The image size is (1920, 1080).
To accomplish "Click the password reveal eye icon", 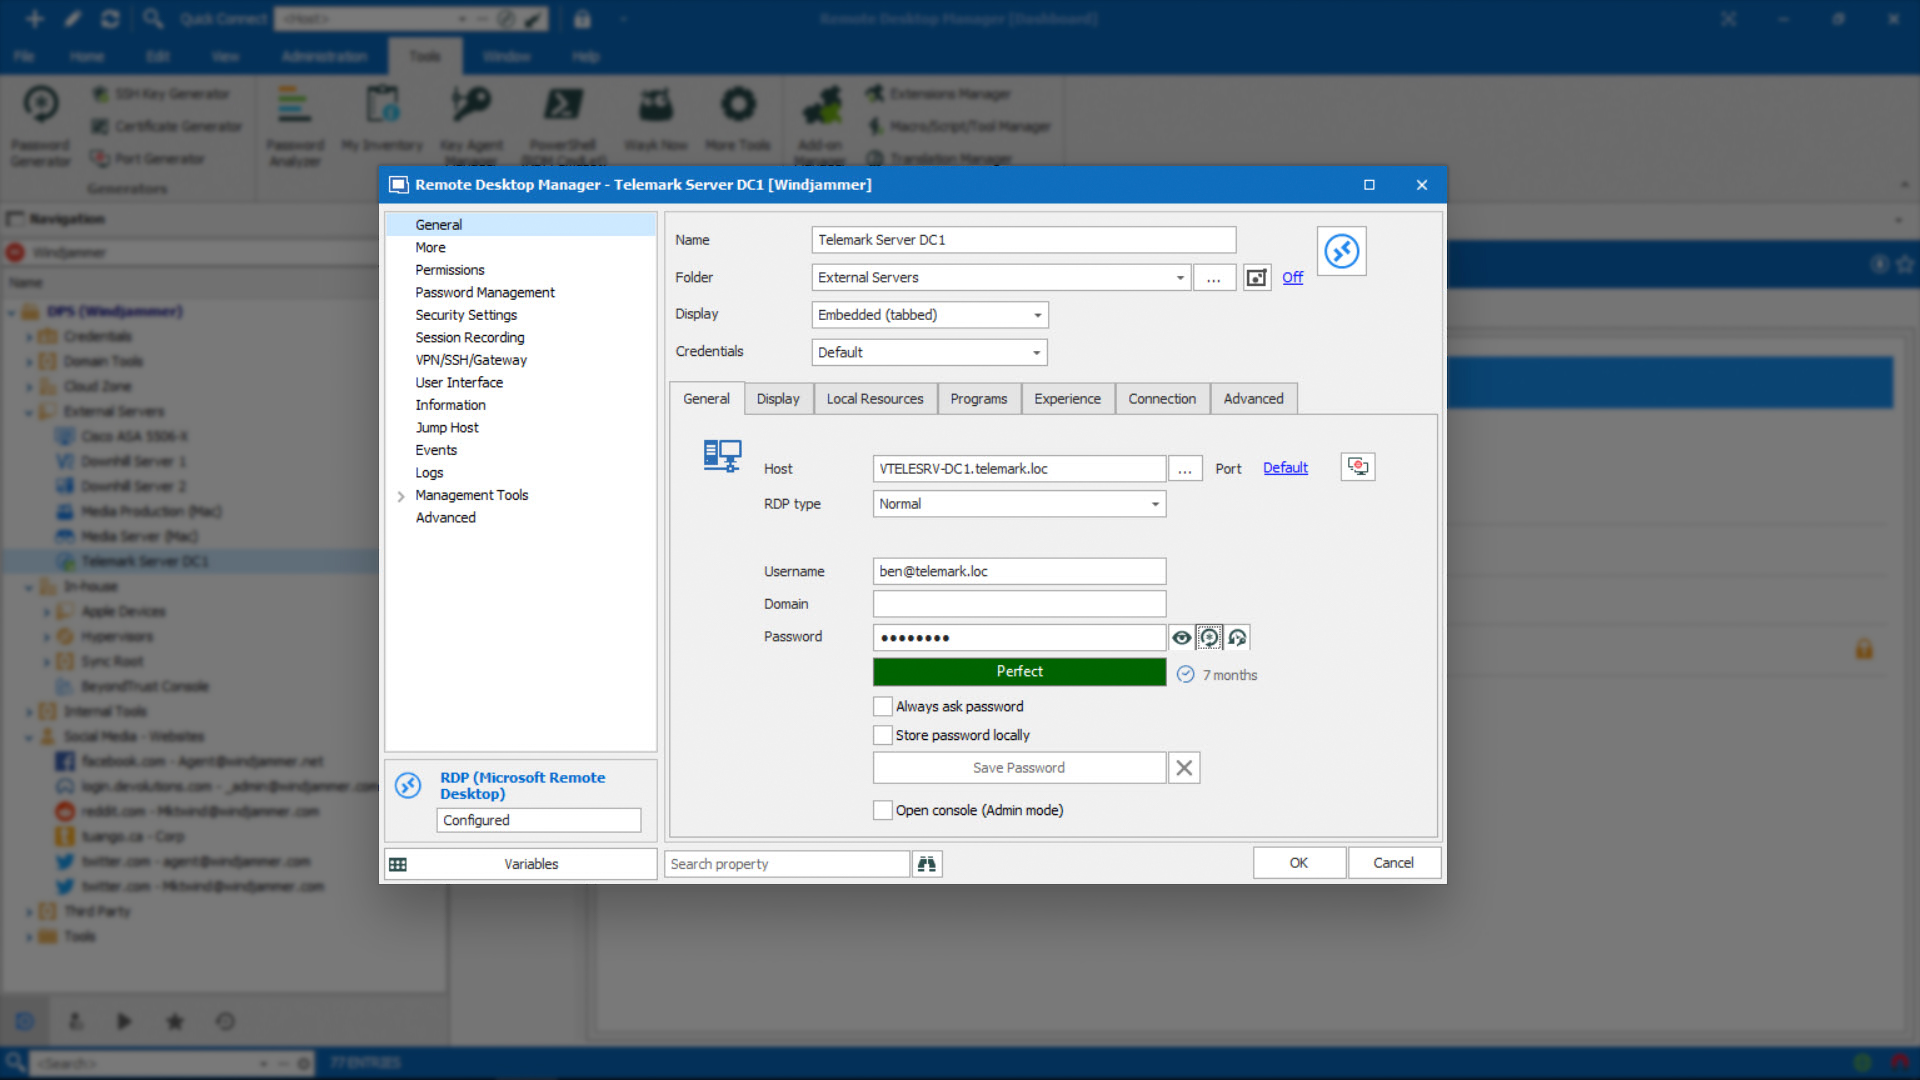I will point(1182,637).
